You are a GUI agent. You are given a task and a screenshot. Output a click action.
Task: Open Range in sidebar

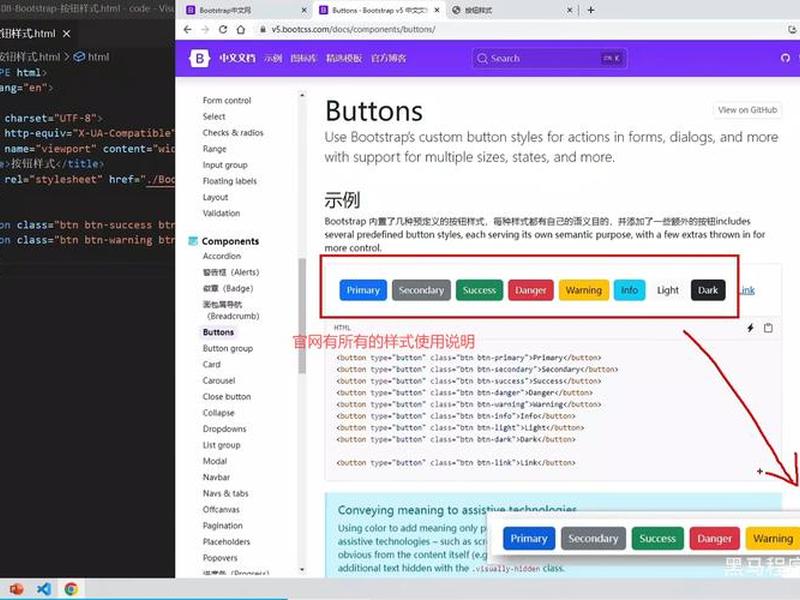(x=214, y=149)
